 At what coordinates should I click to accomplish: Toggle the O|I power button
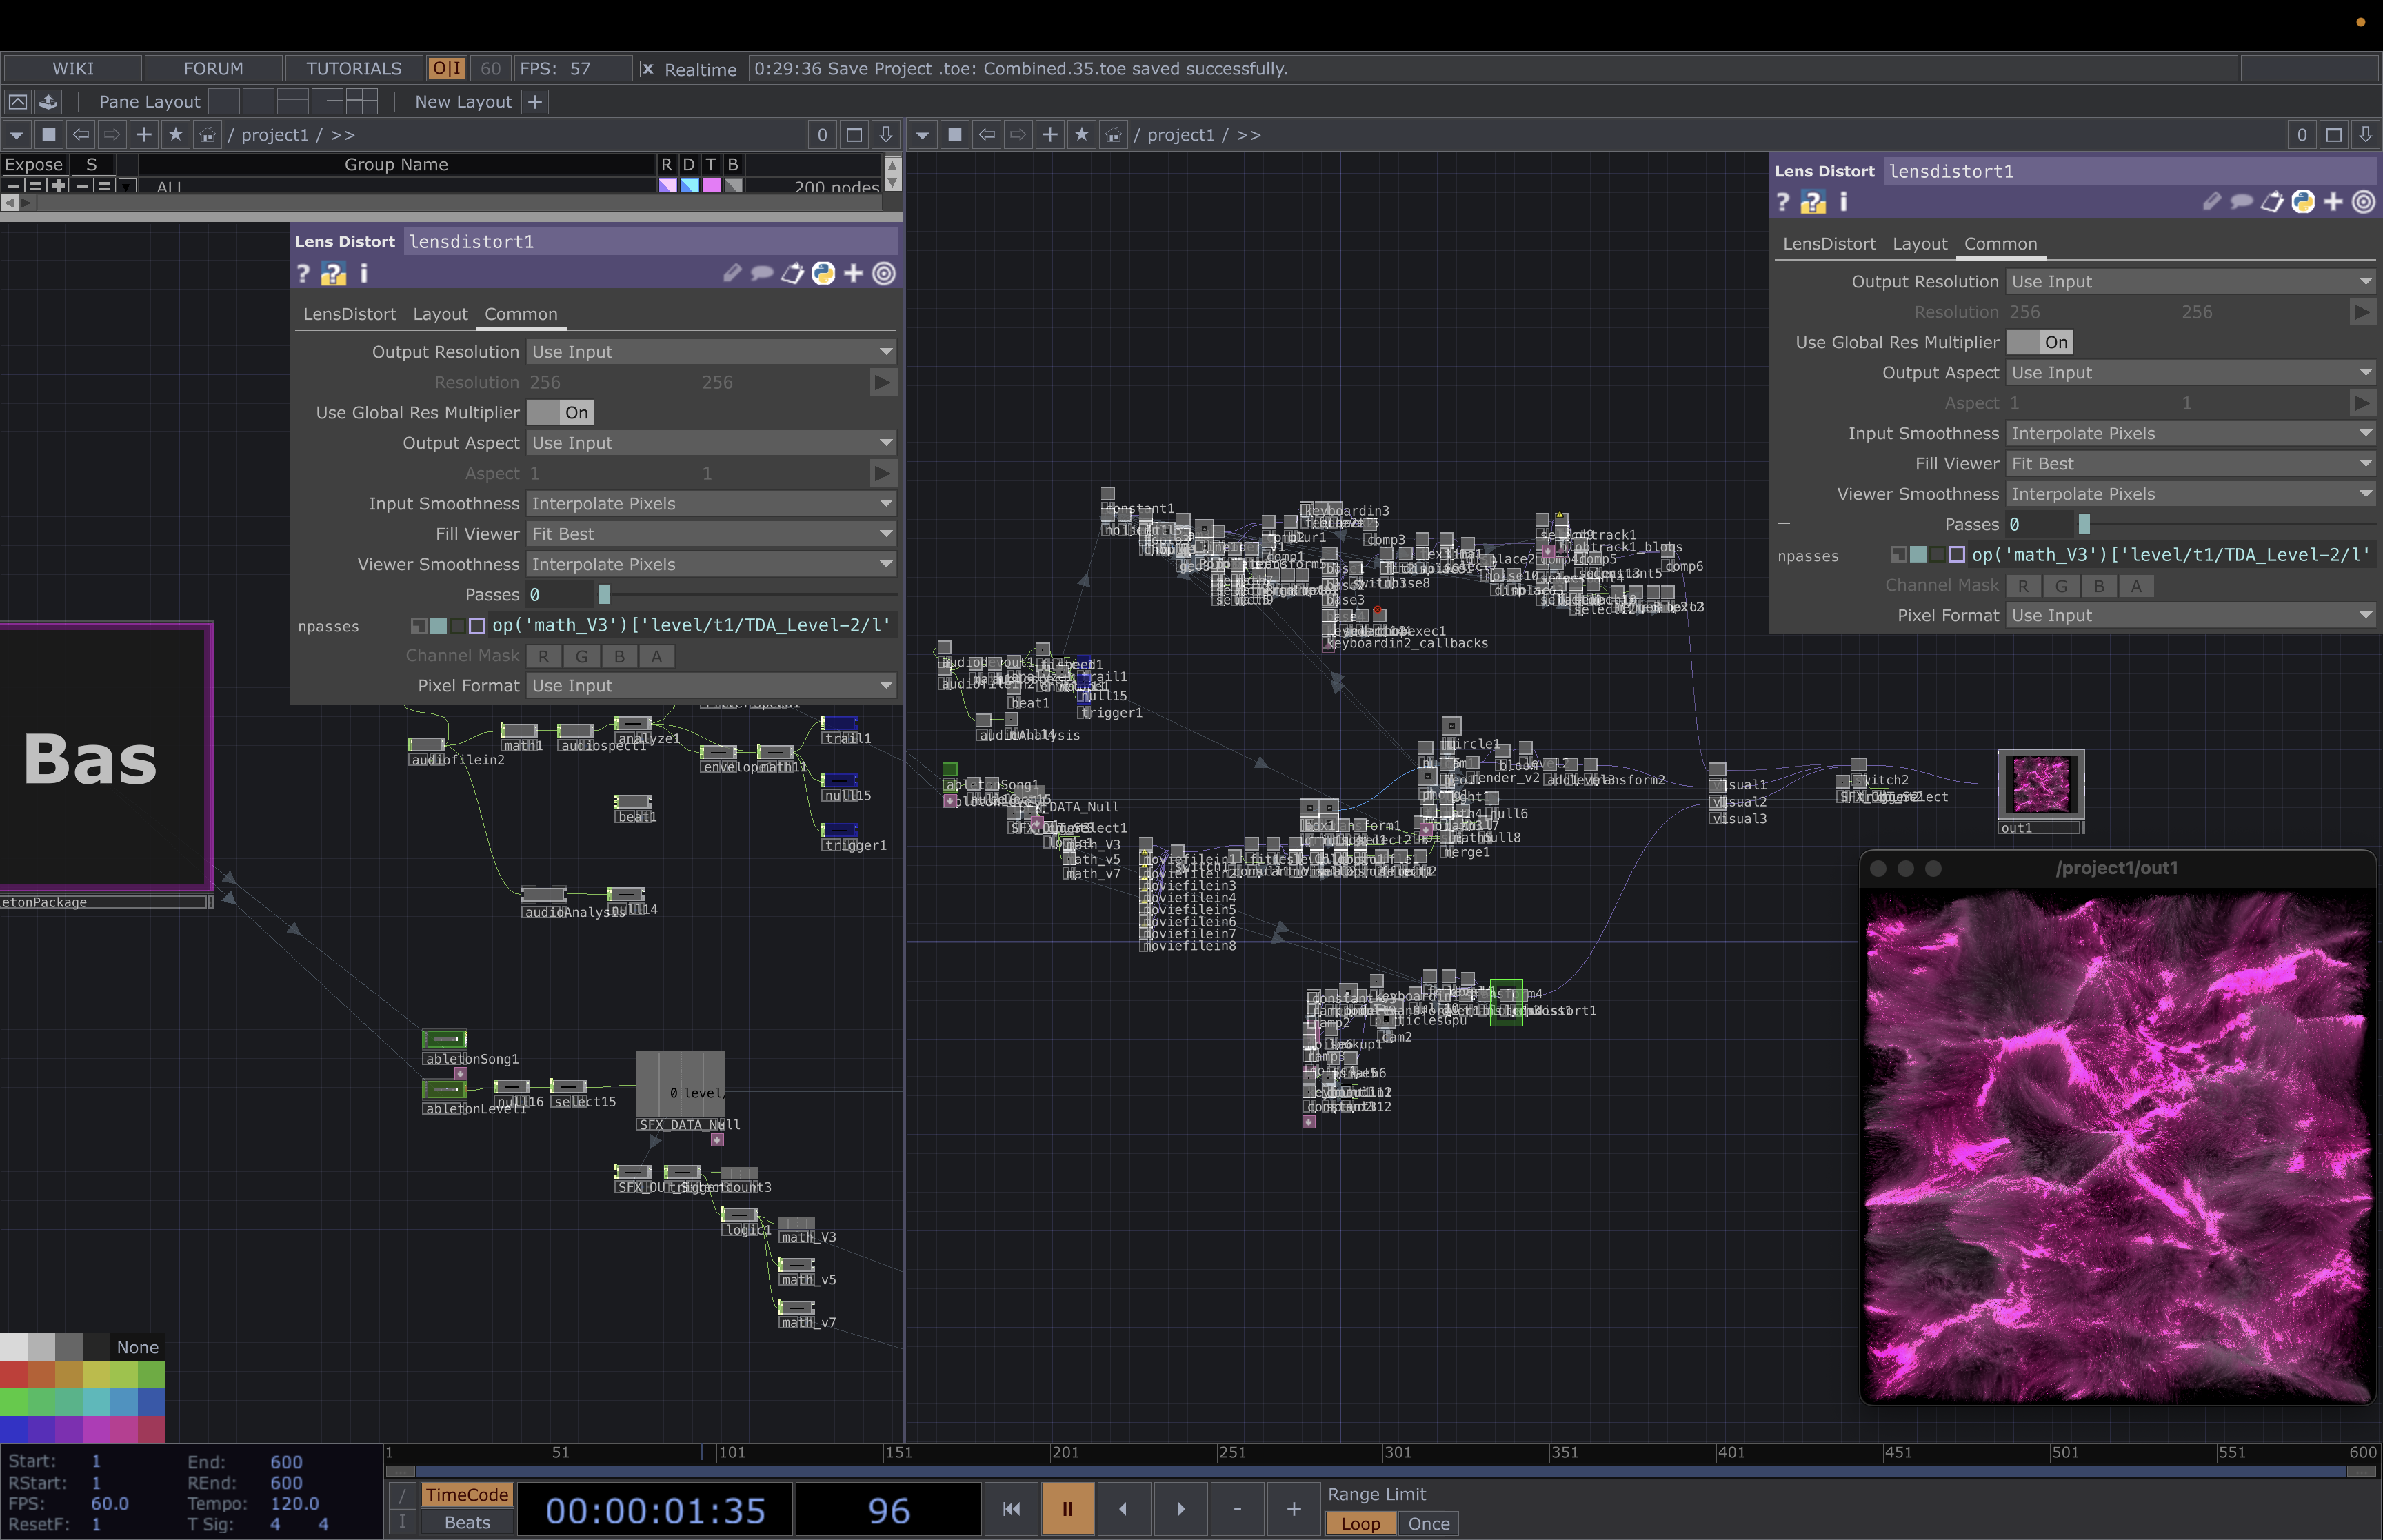point(446,68)
